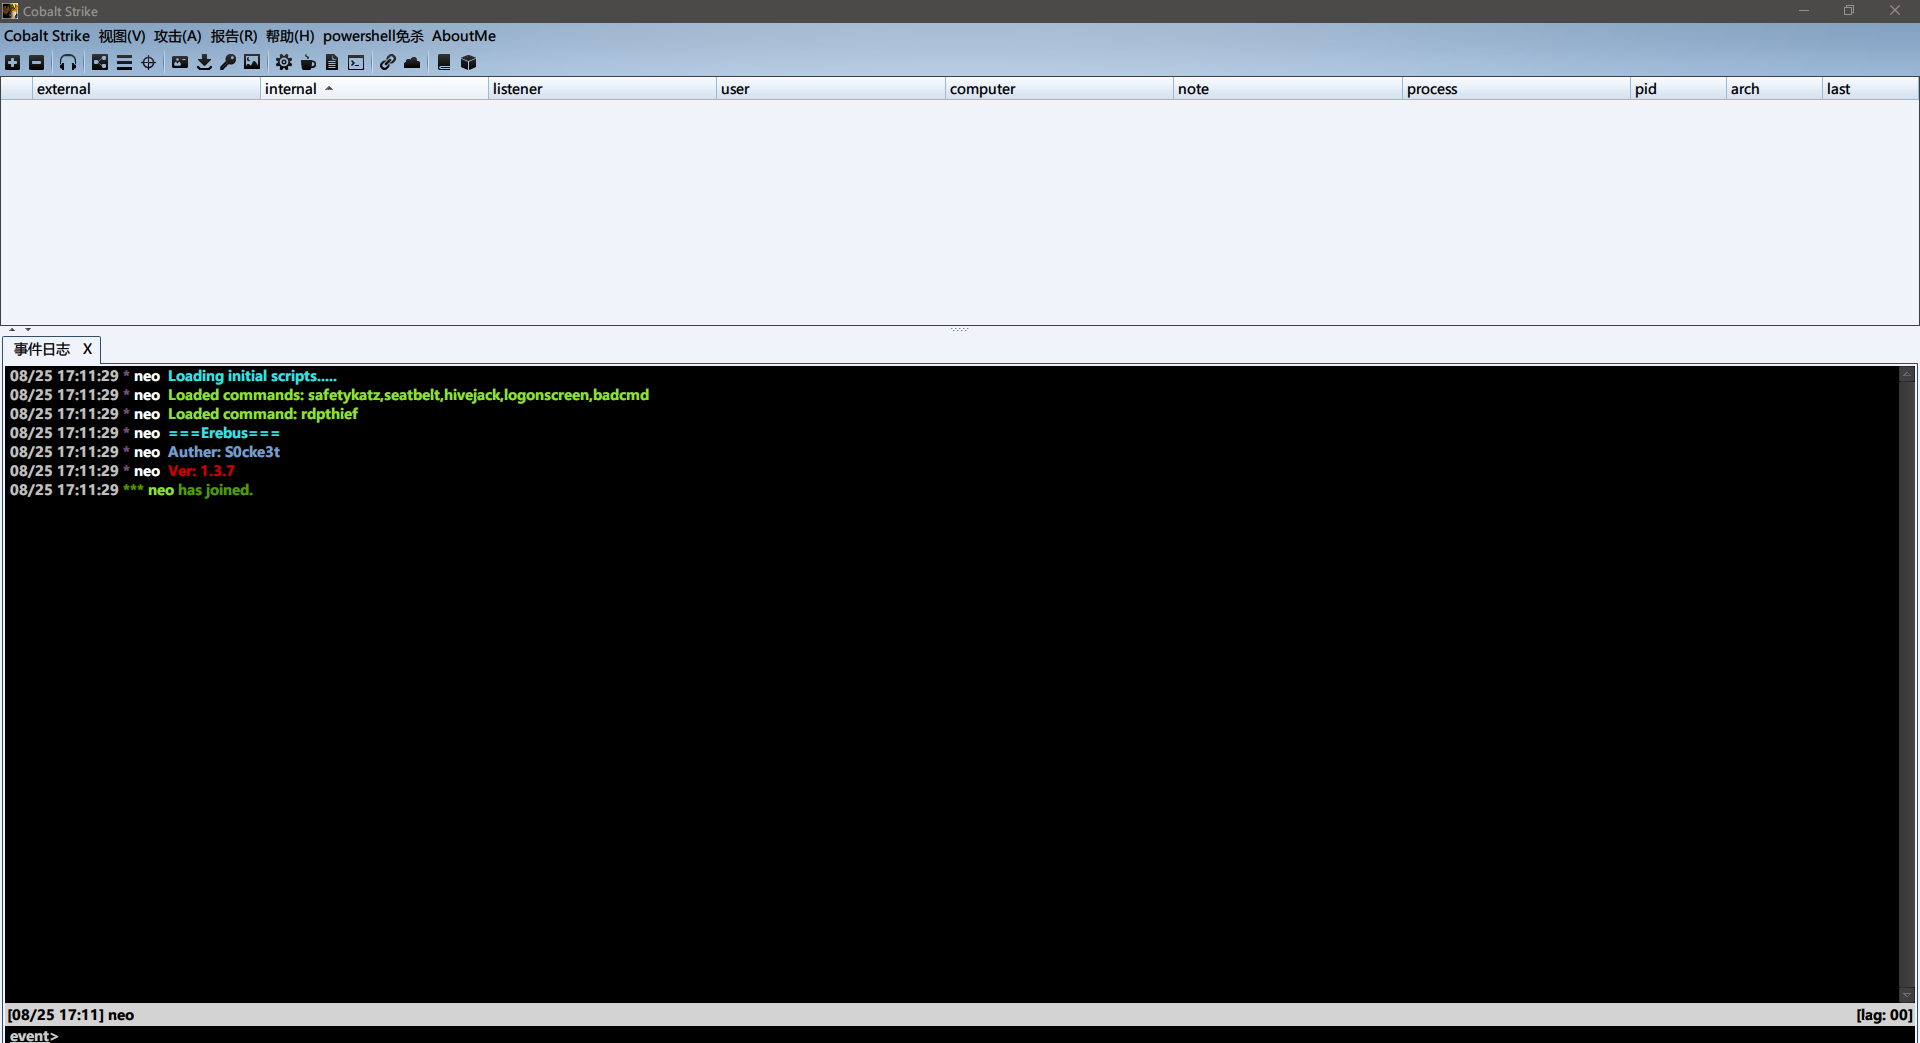Click the cube About icon

click(468, 62)
